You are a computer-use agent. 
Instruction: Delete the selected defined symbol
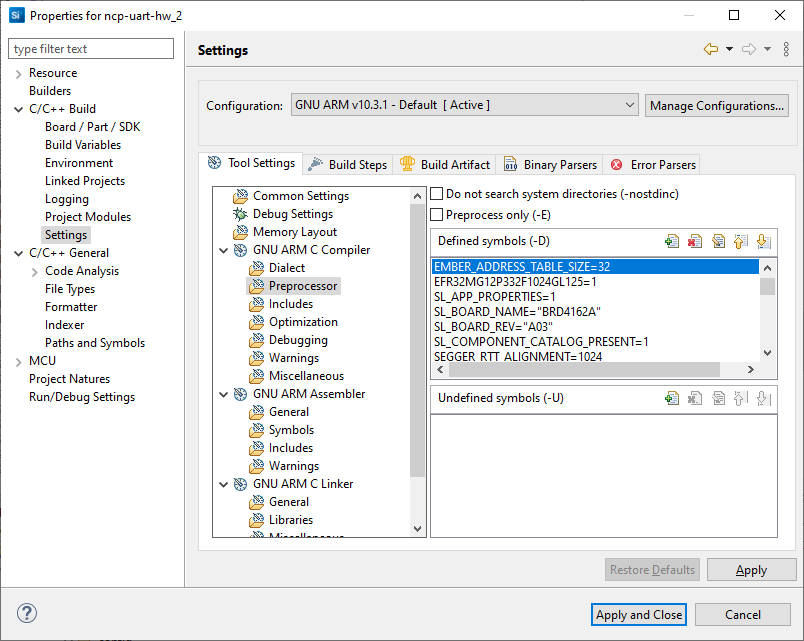click(x=695, y=241)
